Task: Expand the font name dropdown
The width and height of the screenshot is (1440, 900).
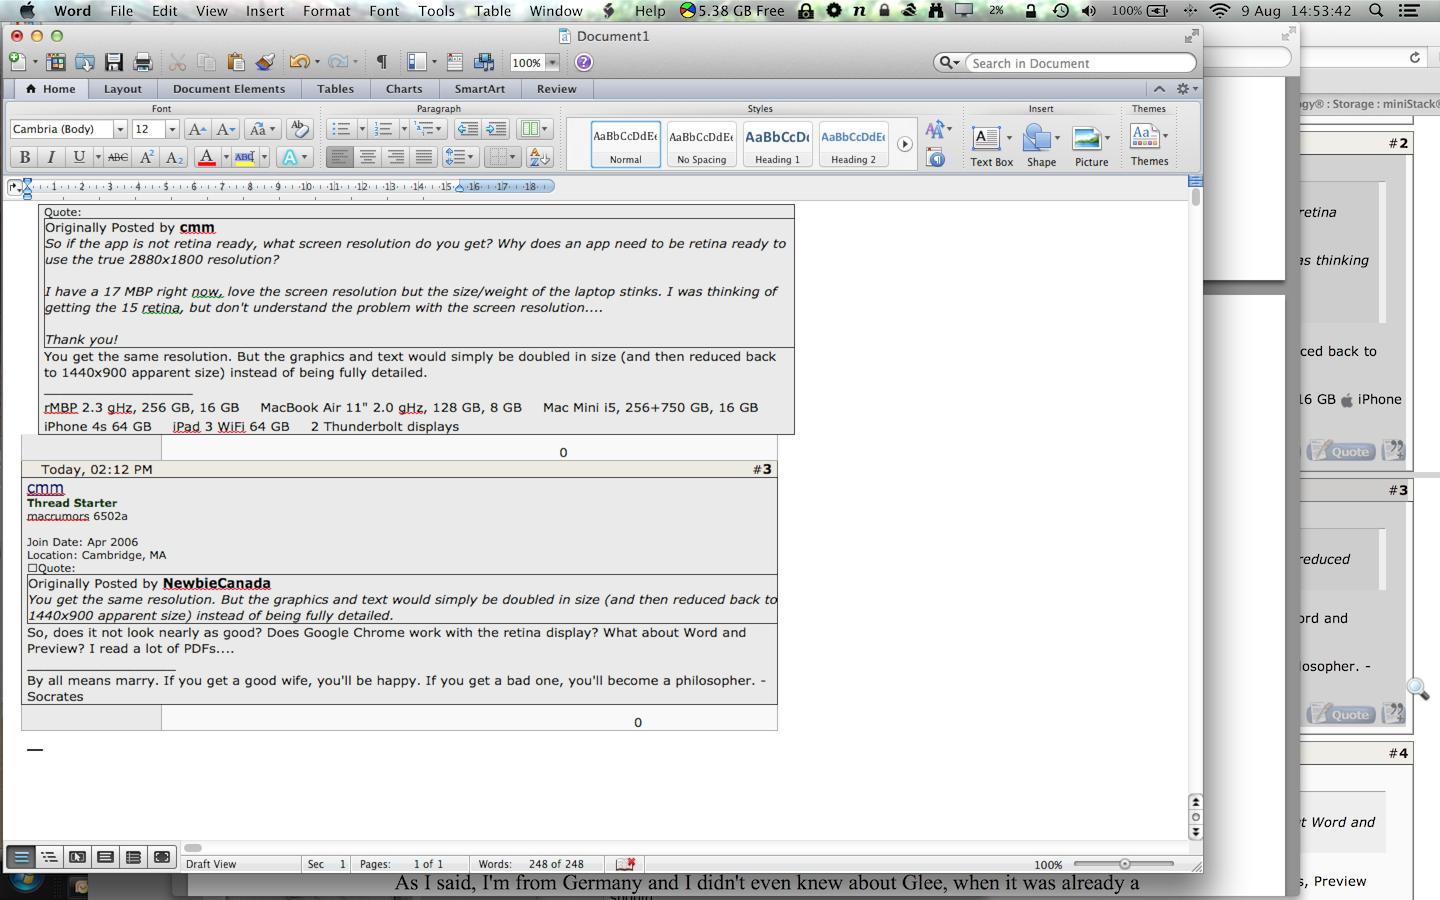Action: [x=120, y=129]
